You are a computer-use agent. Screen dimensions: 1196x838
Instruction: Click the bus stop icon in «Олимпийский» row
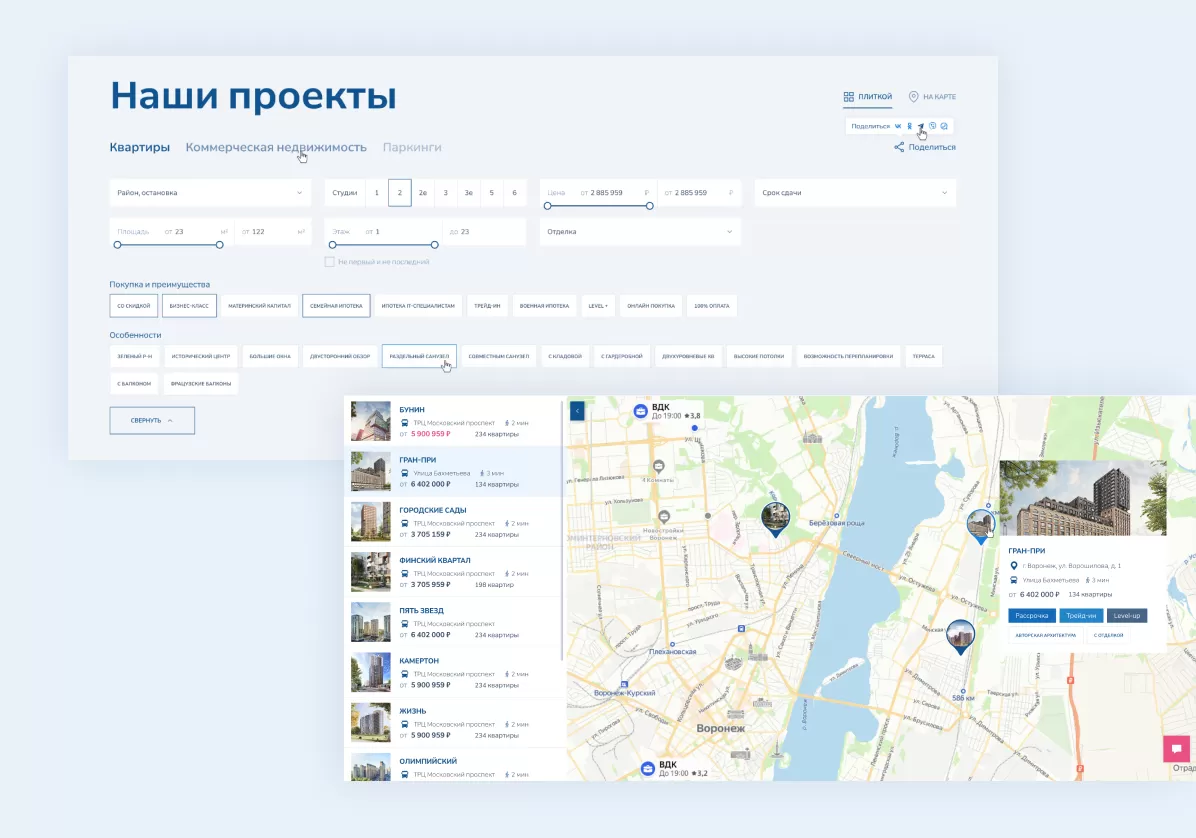pos(404,775)
